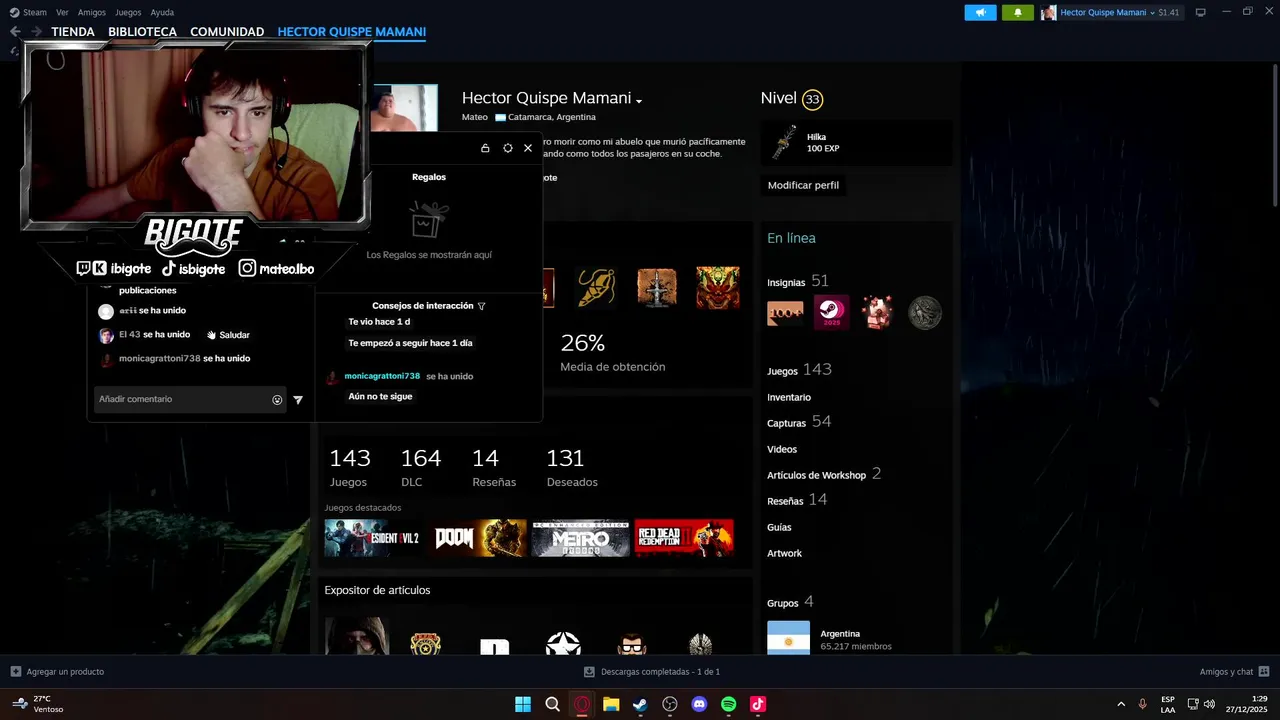
Task: Switch to Big Picture mode icon
Action: coord(1200,12)
